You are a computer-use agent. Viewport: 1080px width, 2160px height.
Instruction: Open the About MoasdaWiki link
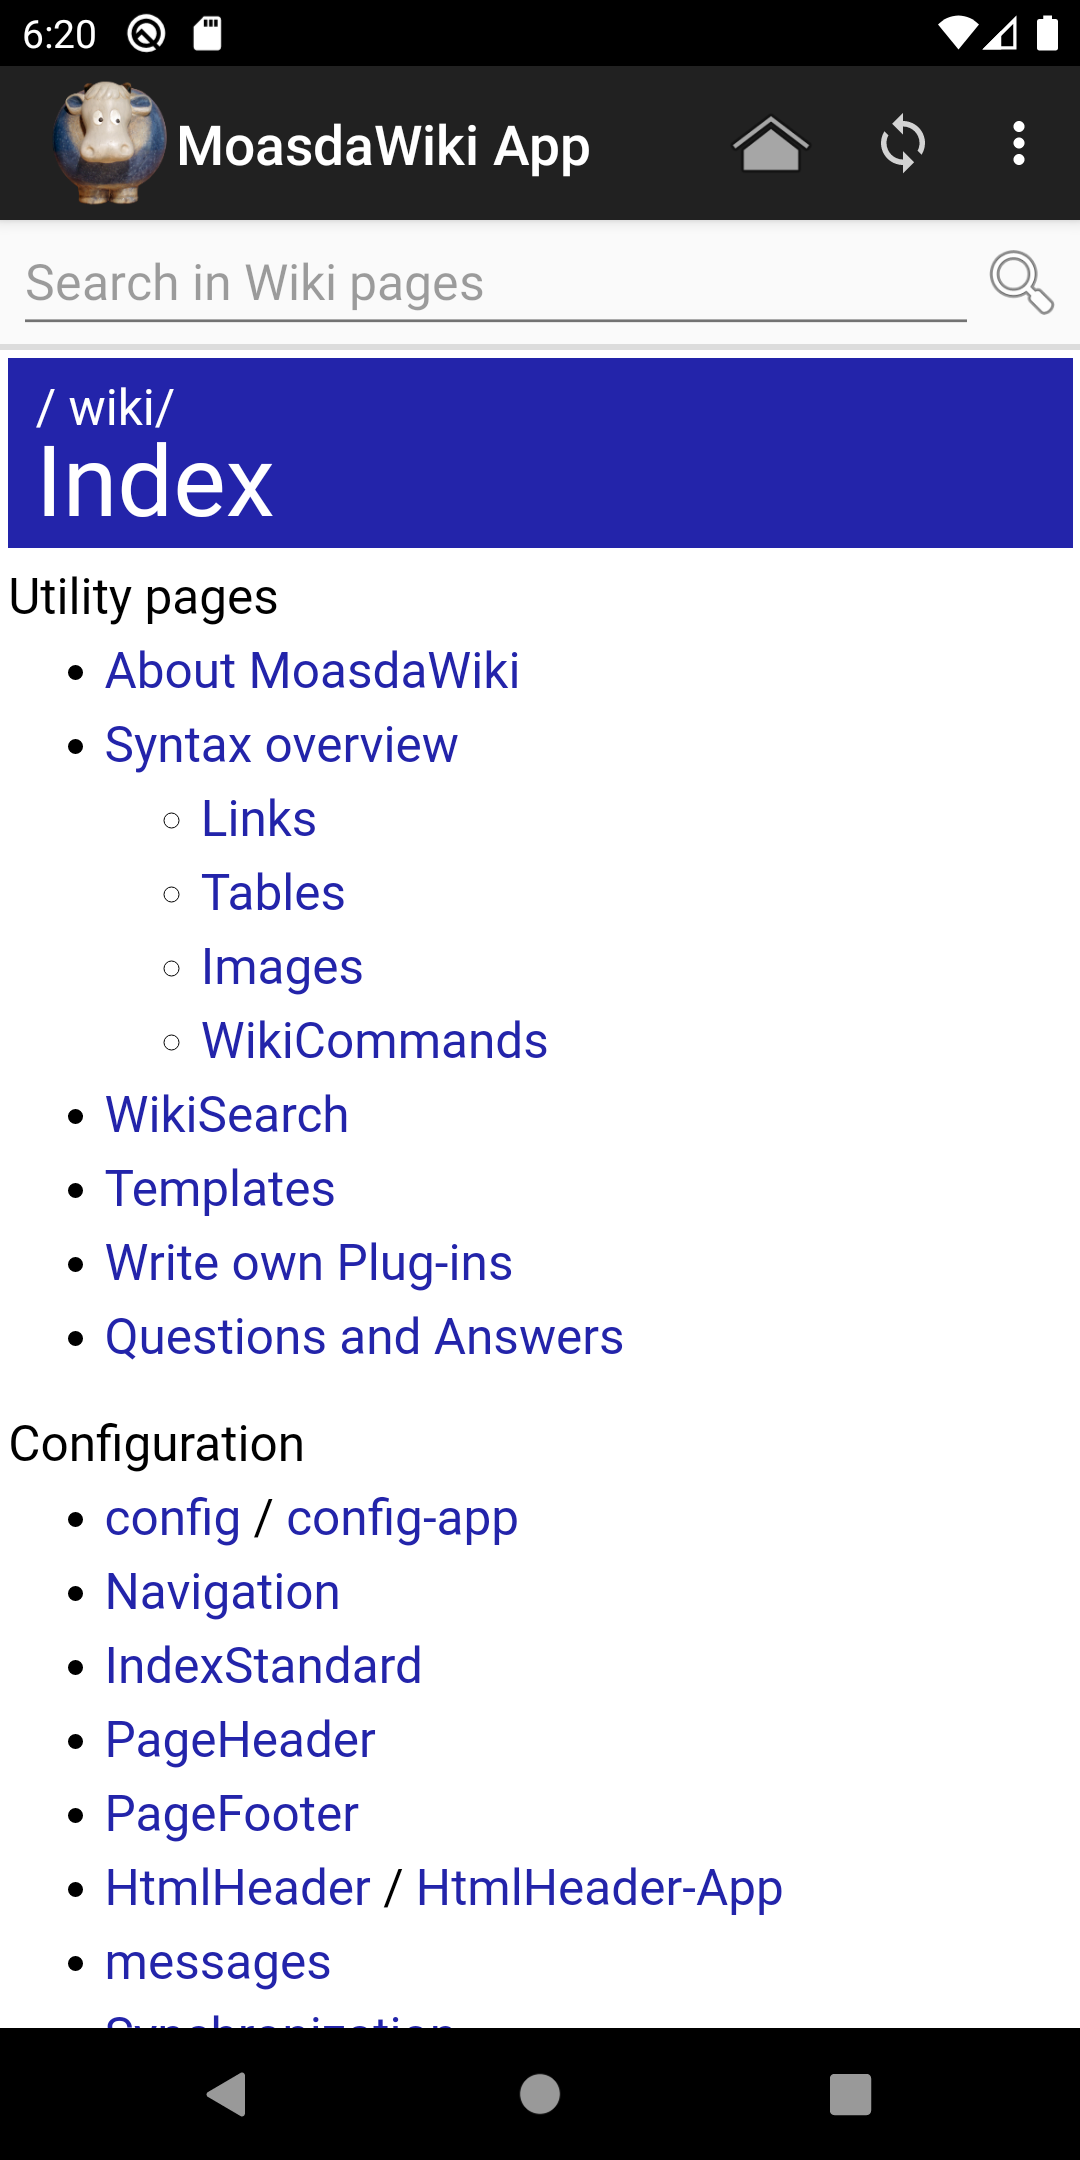(x=312, y=670)
